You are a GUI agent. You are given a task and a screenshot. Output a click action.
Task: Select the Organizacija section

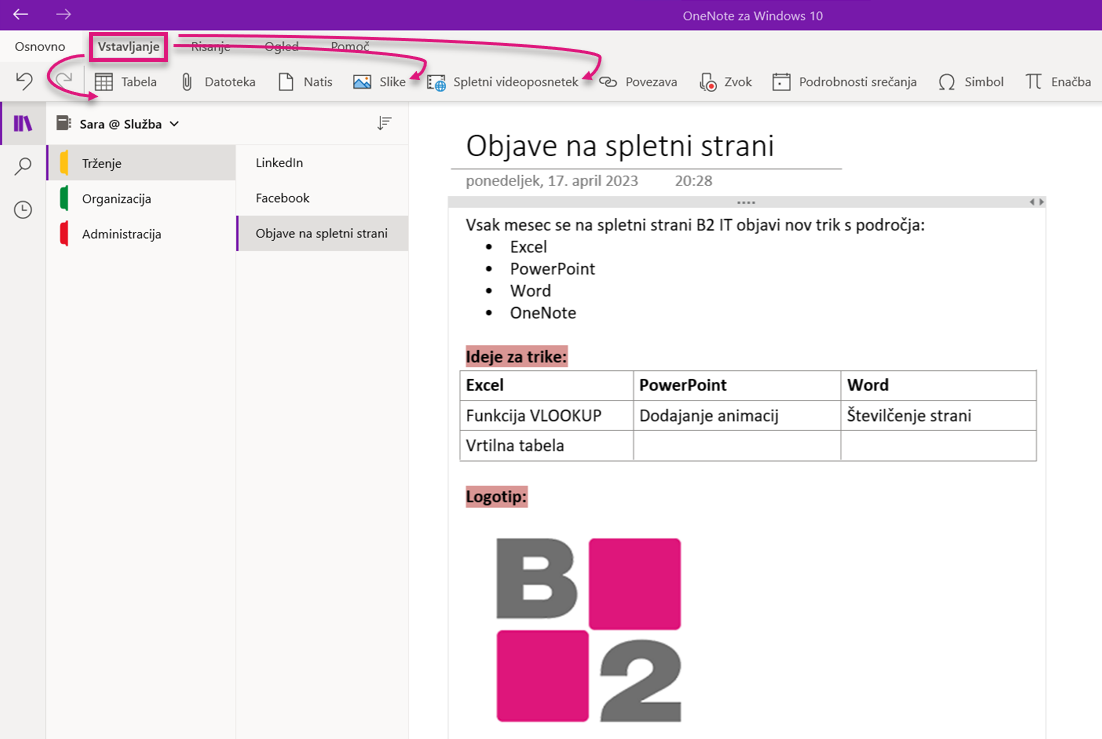(x=141, y=199)
